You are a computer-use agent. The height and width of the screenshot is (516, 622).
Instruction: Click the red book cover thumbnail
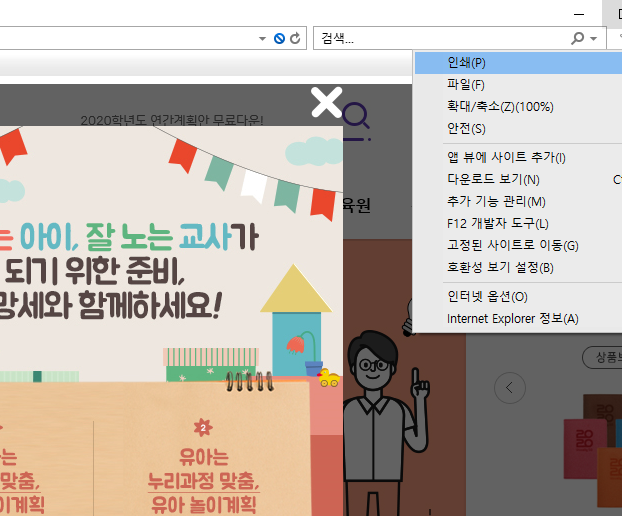click(x=585, y=449)
